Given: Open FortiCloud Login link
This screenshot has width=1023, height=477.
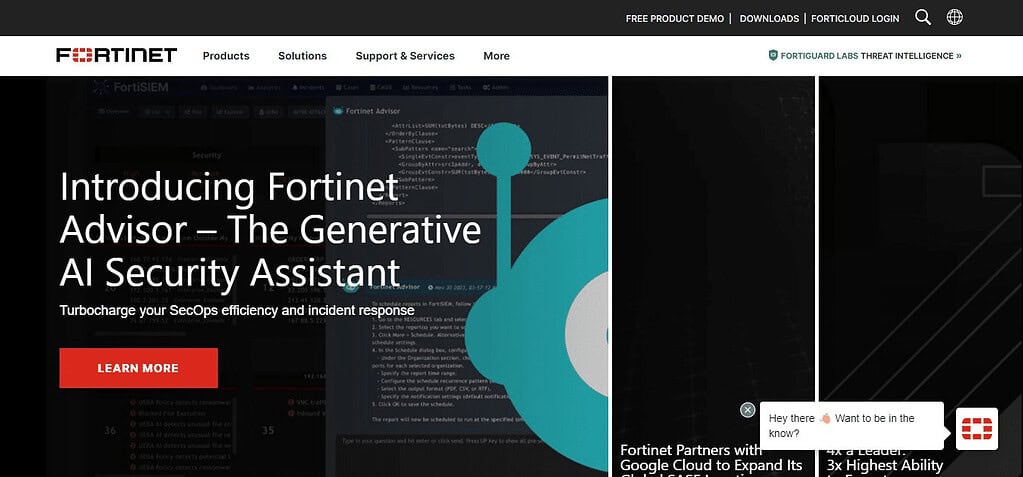Looking at the screenshot, I should coord(855,19).
